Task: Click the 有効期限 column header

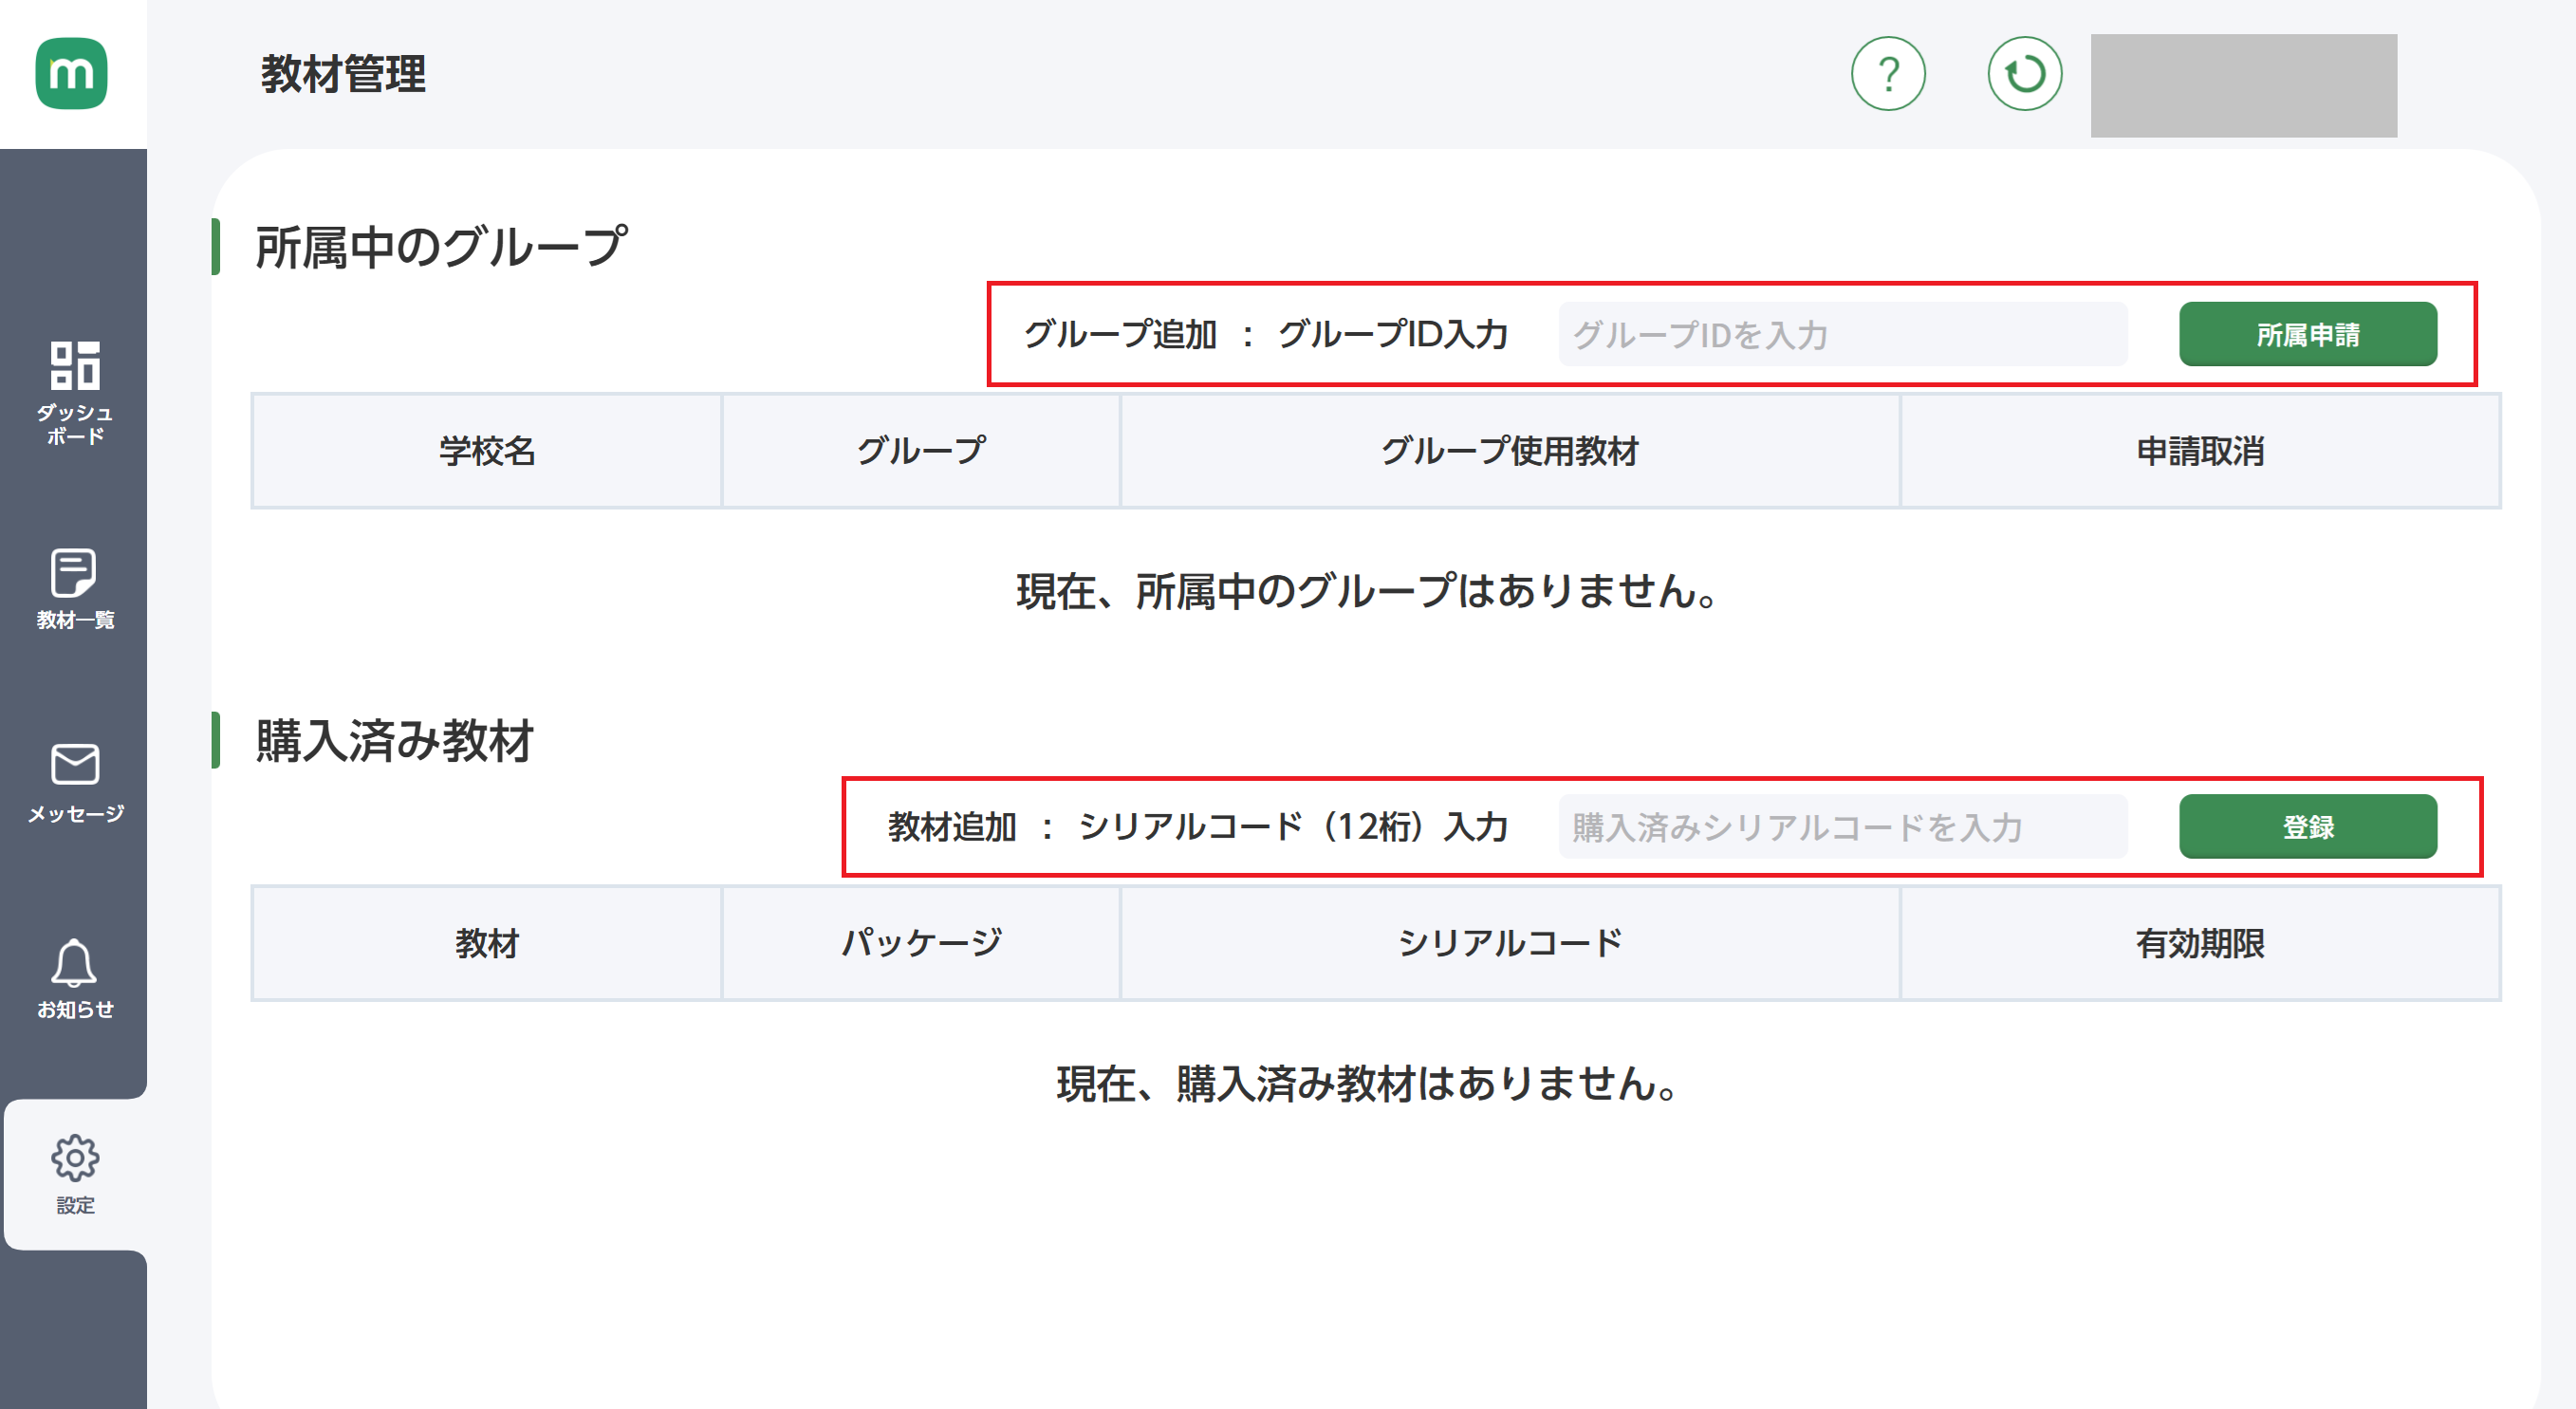Action: [2200, 943]
